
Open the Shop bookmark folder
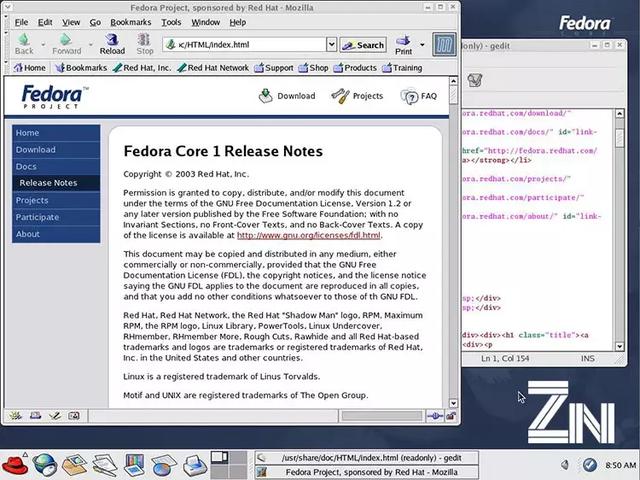[313, 68]
